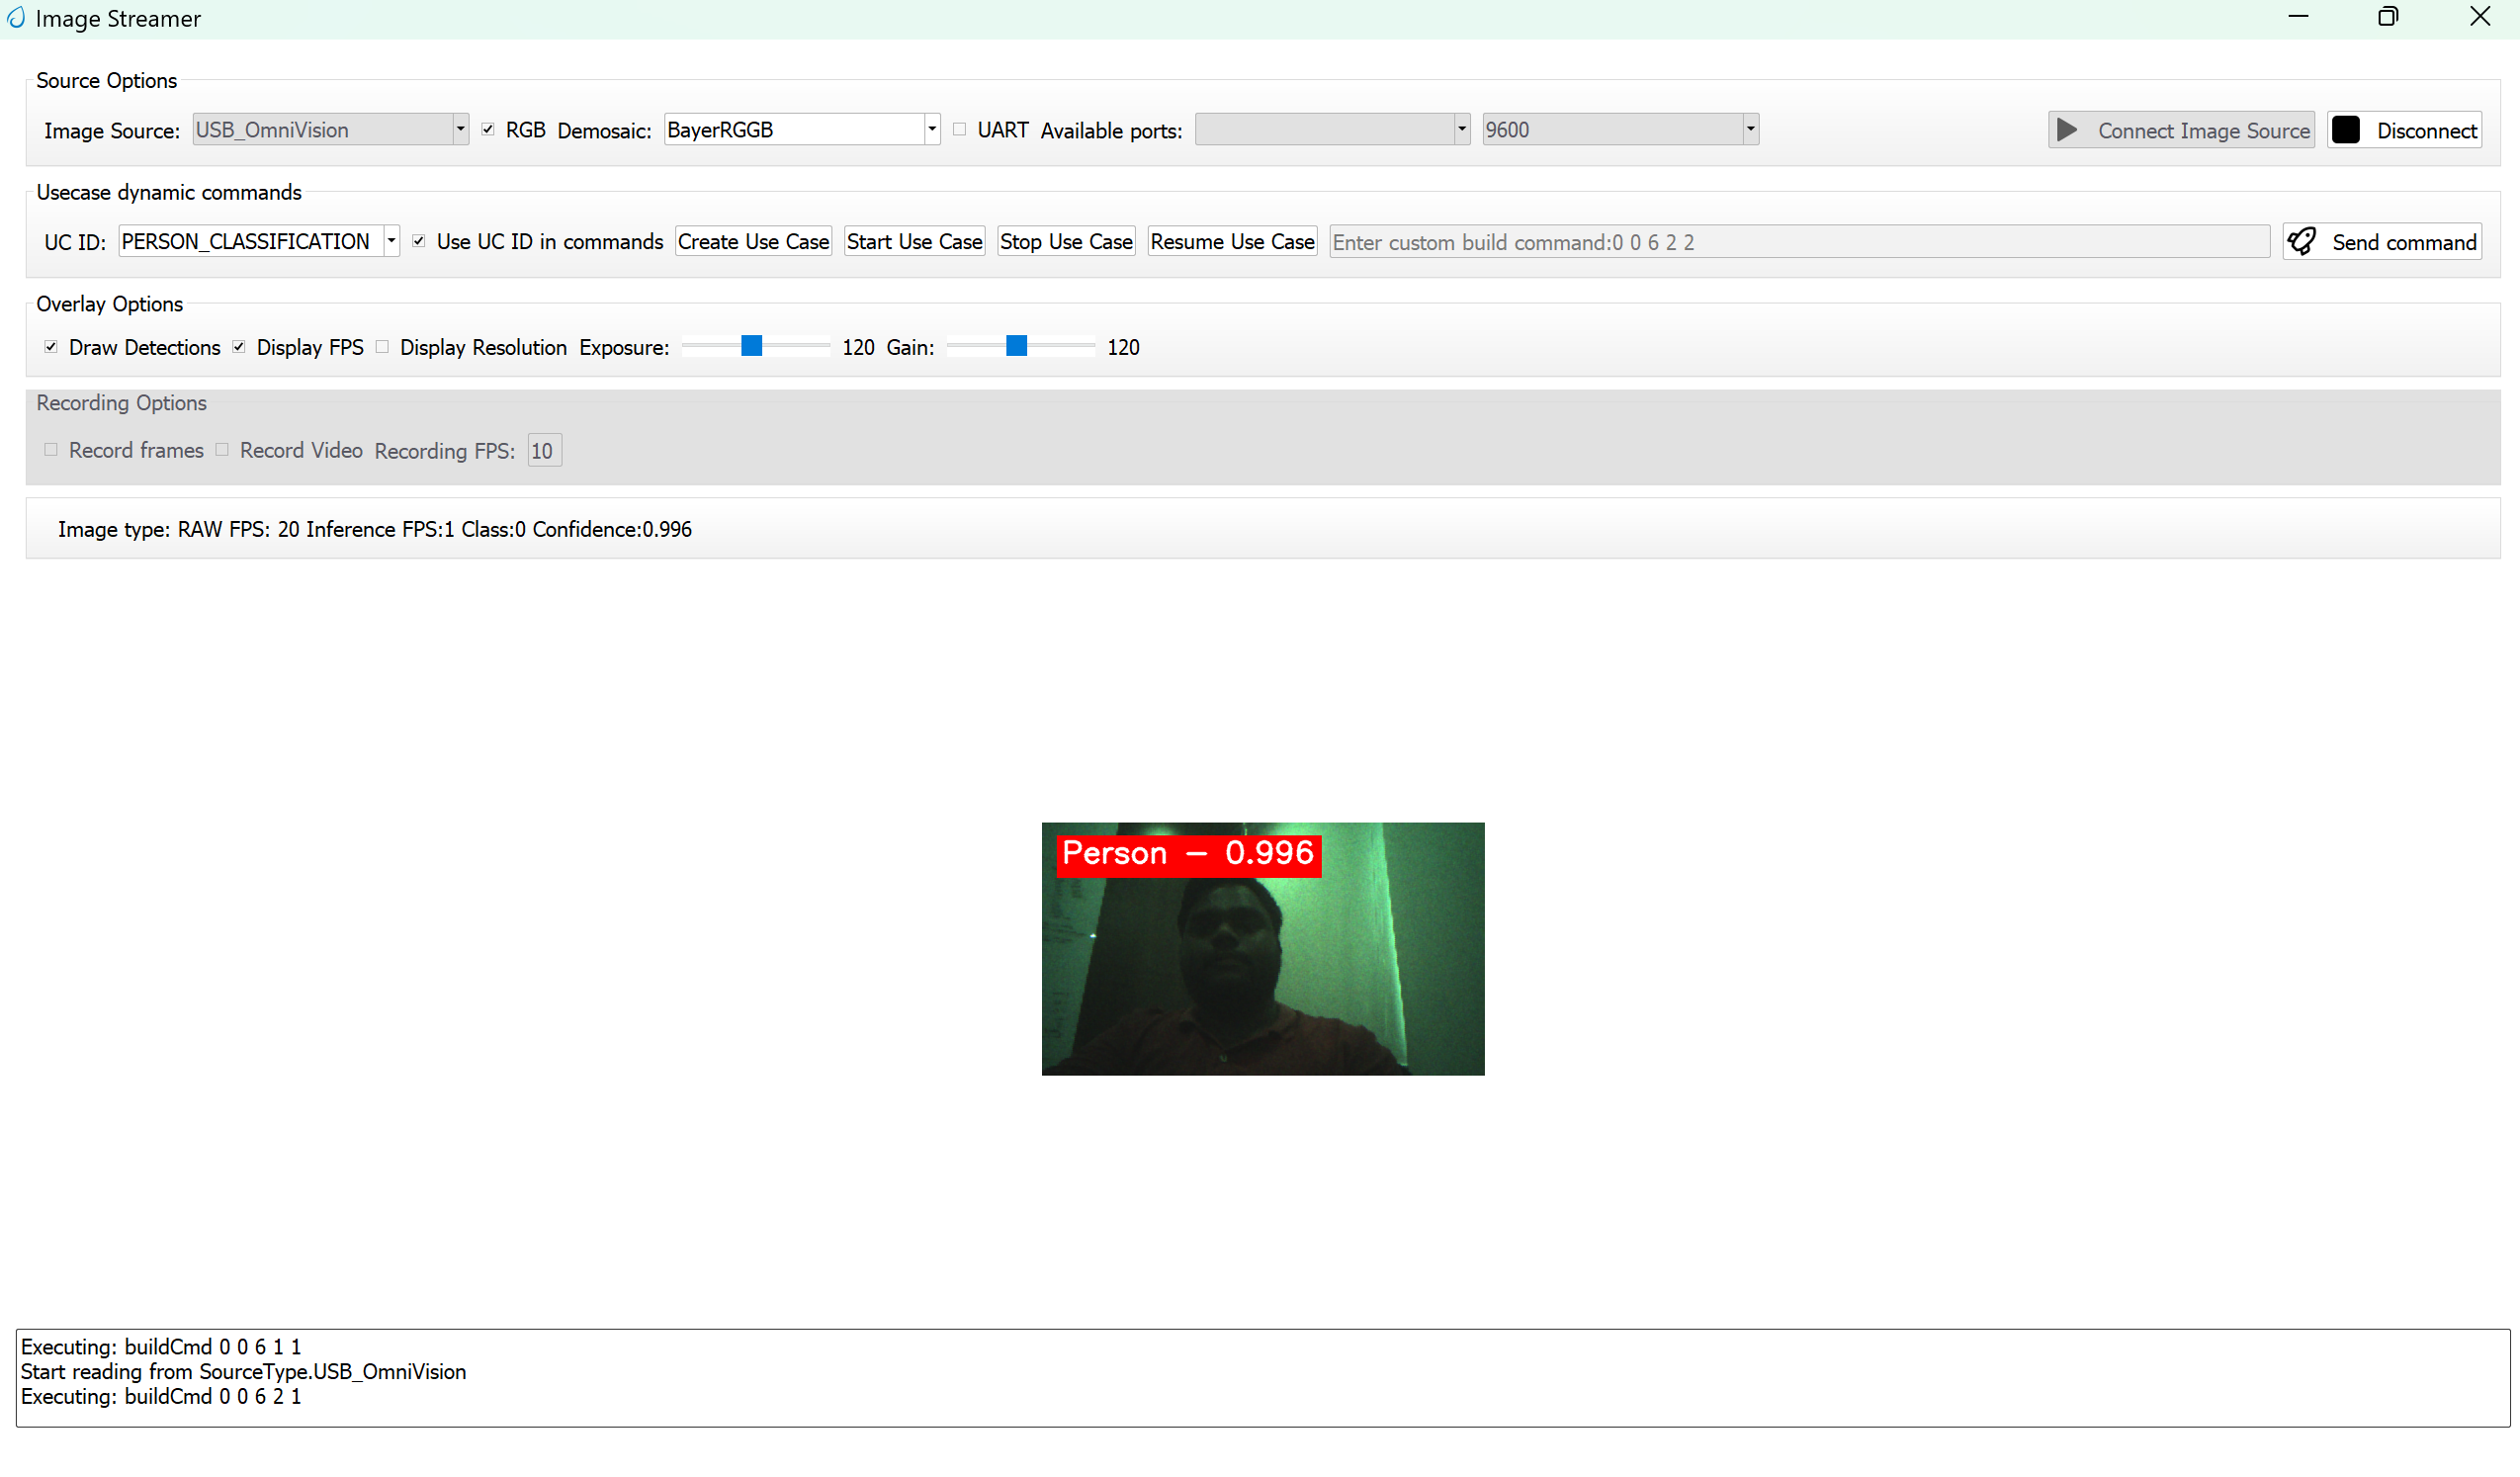
Task: Uncheck Use UC ID in commands
Action: click(419, 240)
